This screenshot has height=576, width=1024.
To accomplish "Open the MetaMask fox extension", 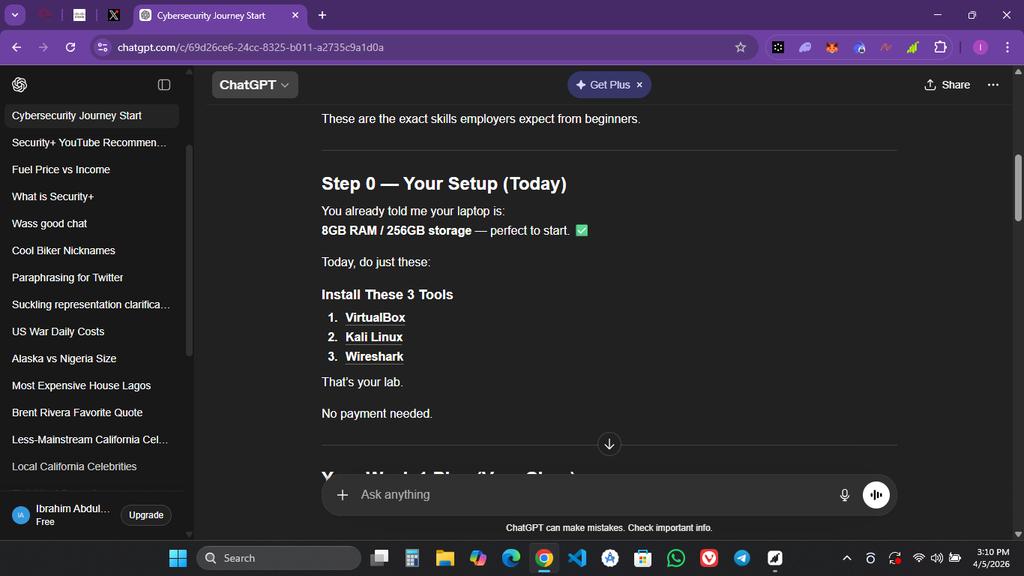I will coord(831,47).
